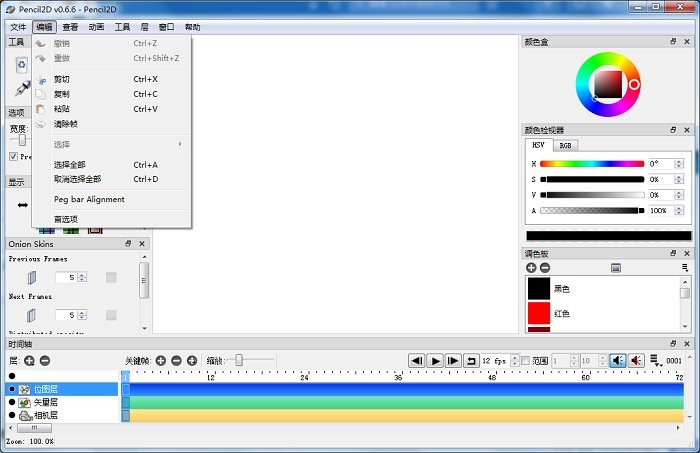Click the add keyframe plus icon
The width and height of the screenshot is (700, 453).
(x=161, y=360)
